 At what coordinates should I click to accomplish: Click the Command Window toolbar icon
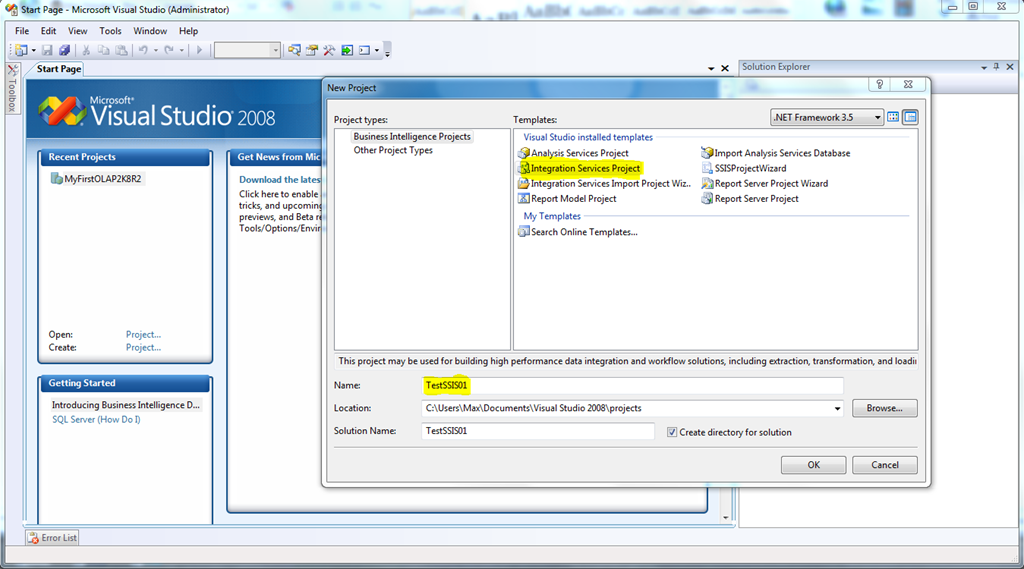coord(364,50)
